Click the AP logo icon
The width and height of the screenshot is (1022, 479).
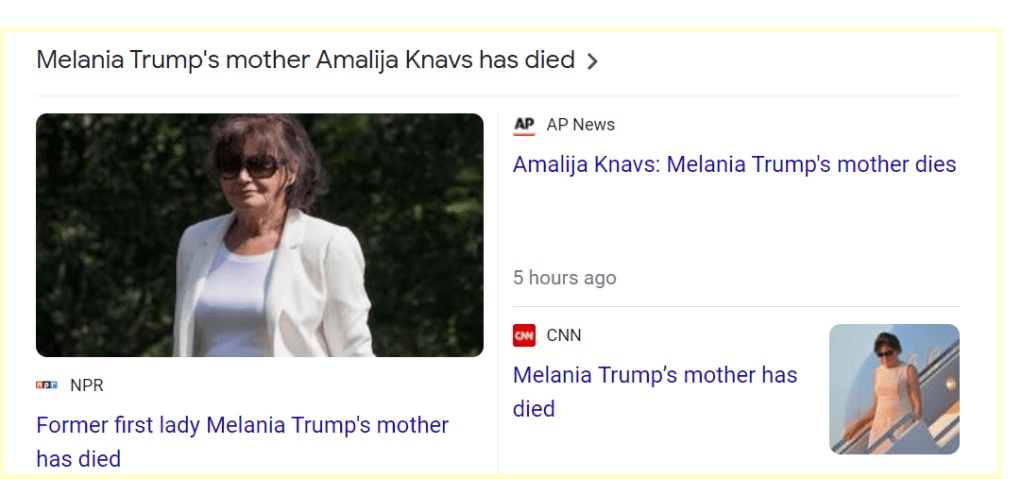click(x=524, y=125)
